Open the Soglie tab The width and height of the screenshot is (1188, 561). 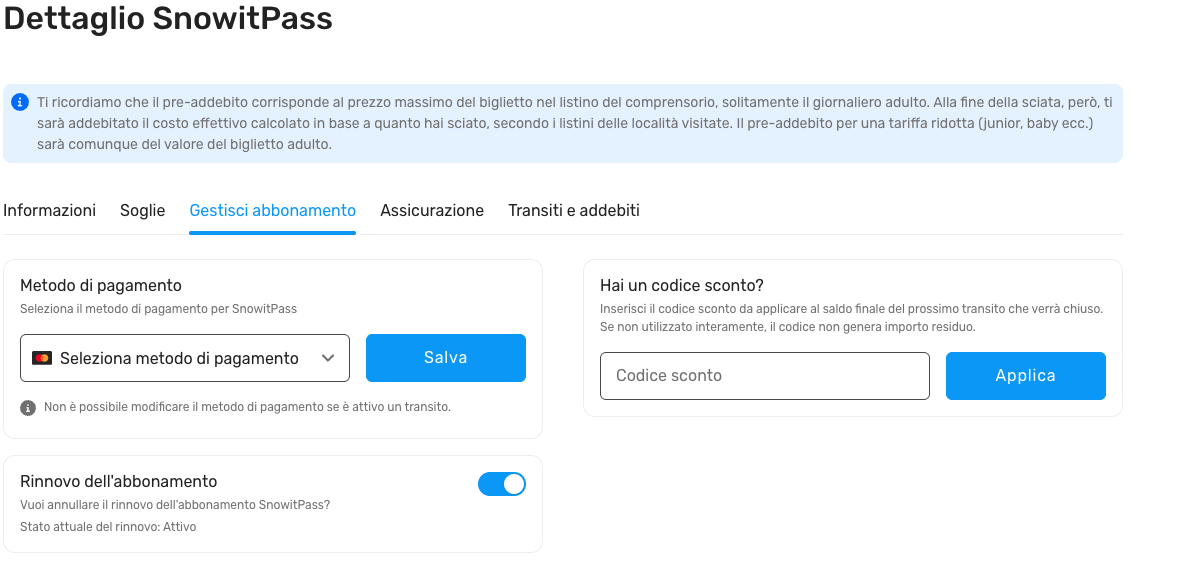(x=142, y=210)
